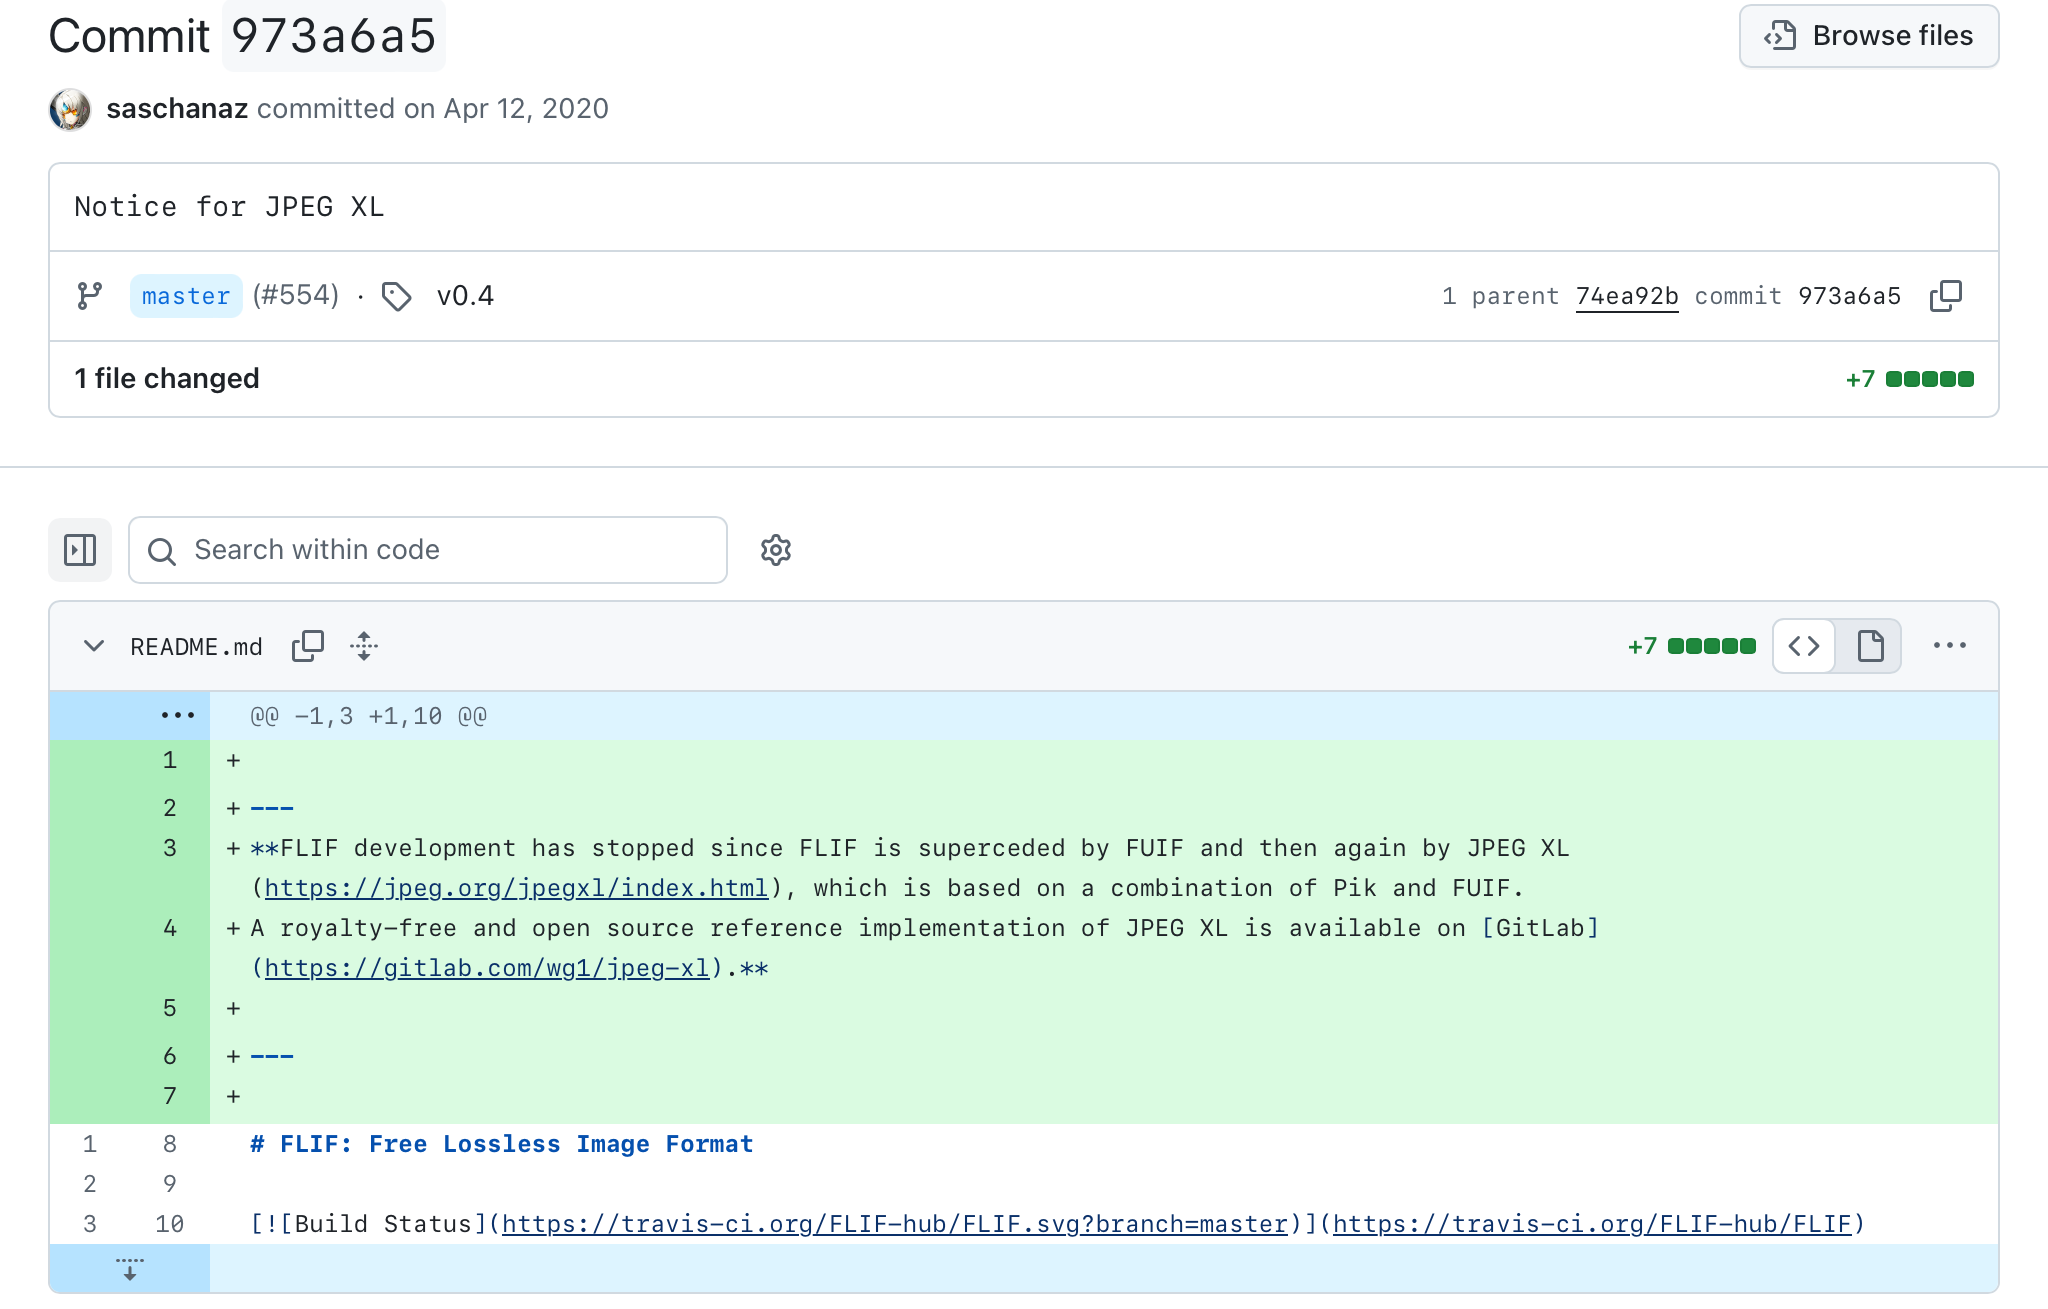Open the master branch label
The height and width of the screenshot is (1309, 2048).
pyautogui.click(x=186, y=296)
